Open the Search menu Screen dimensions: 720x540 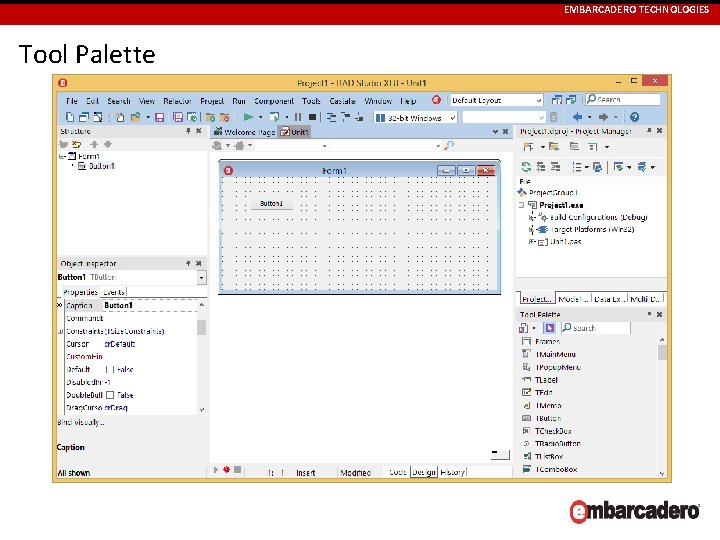[119, 101]
